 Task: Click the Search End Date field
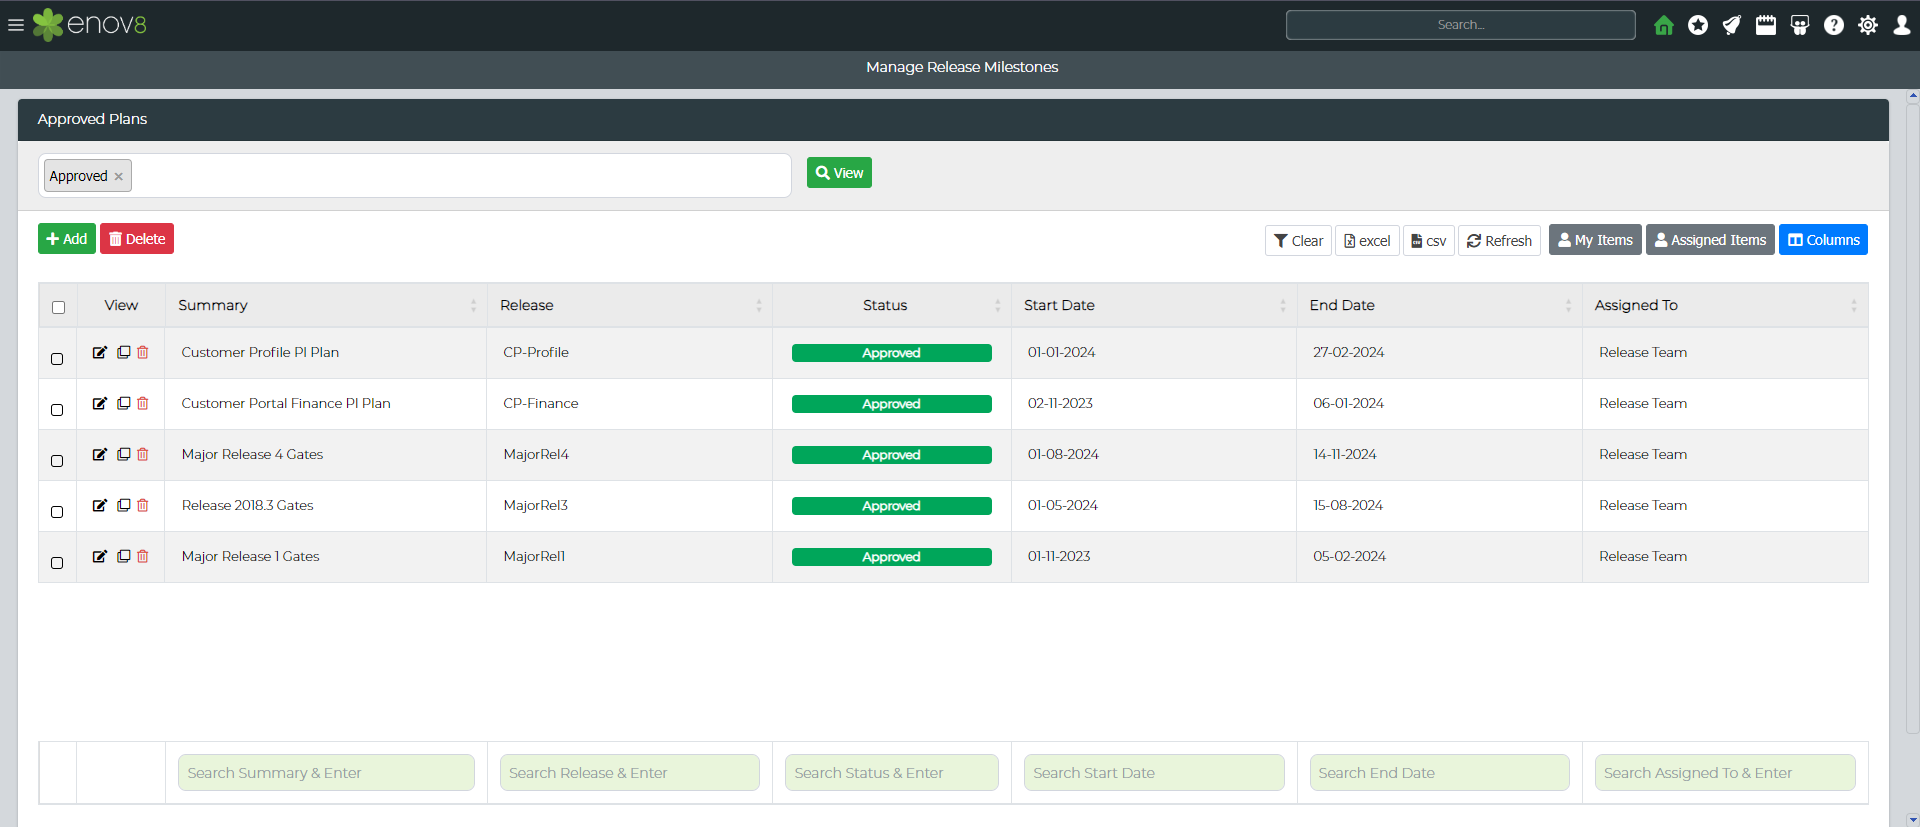click(x=1439, y=772)
